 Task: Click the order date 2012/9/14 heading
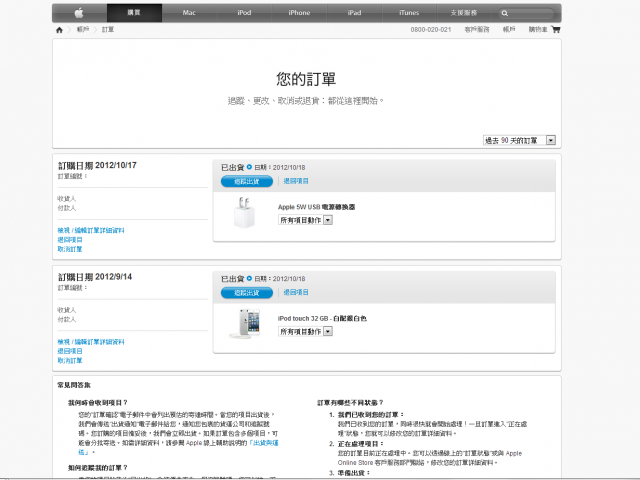tap(95, 277)
